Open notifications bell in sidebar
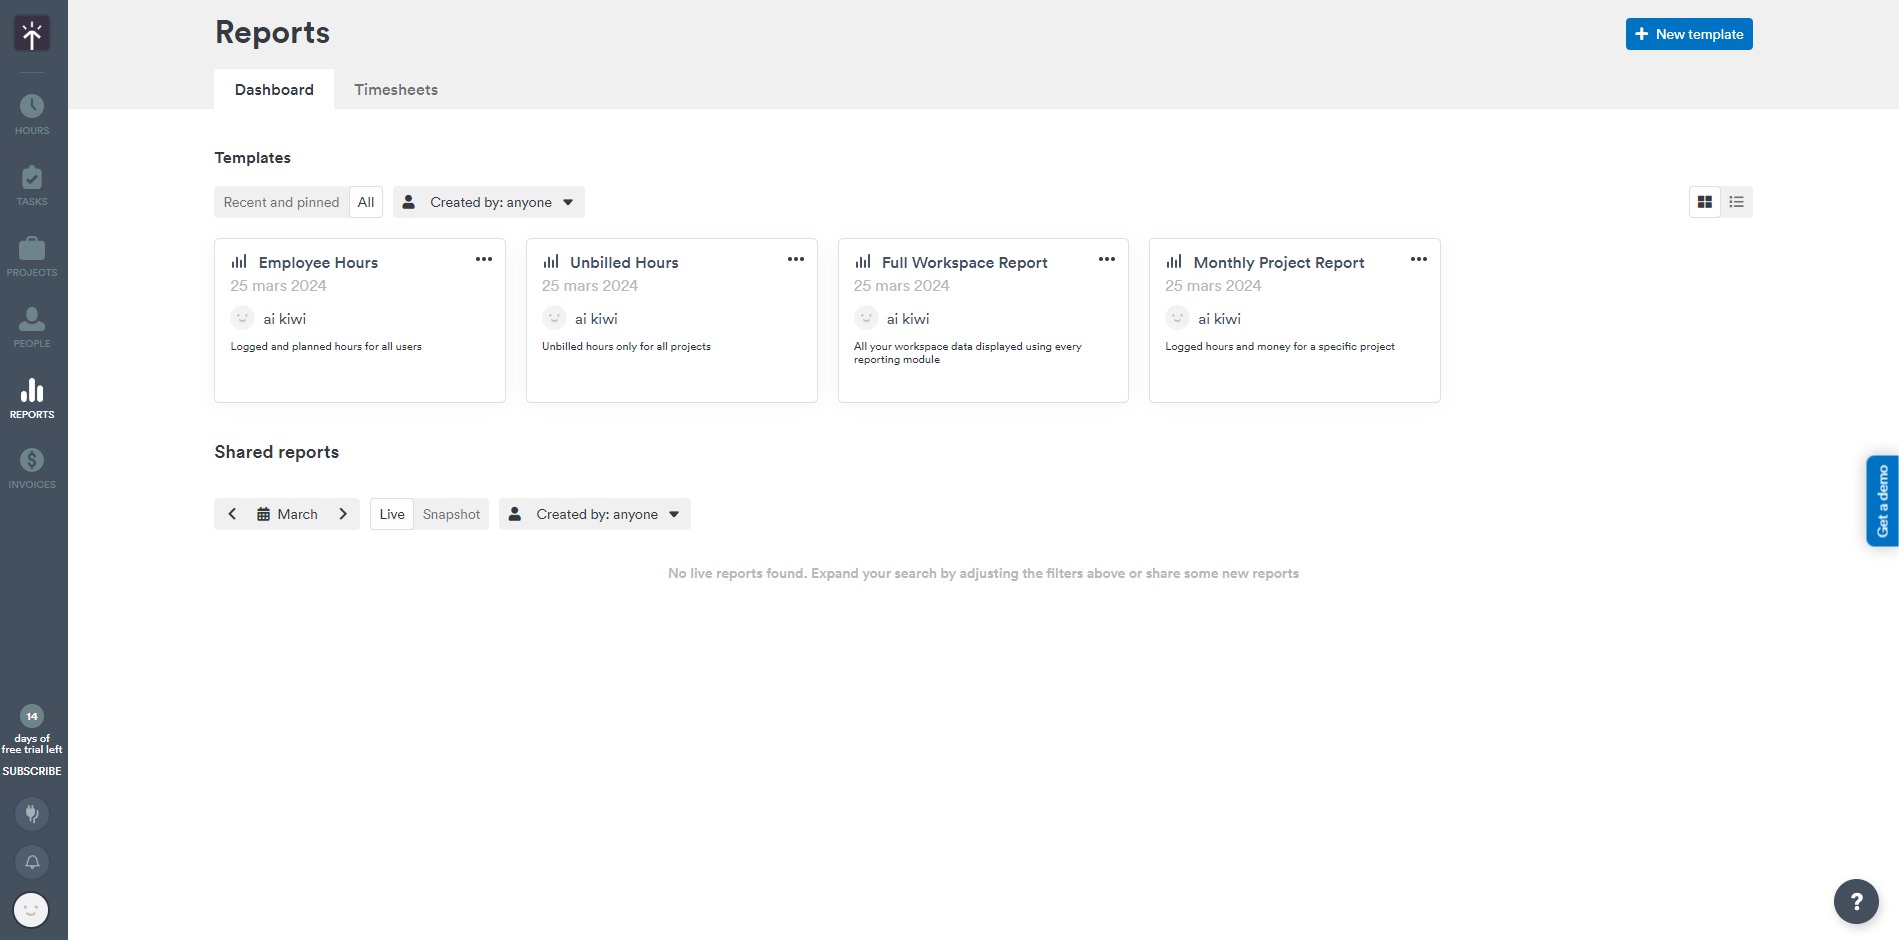 [32, 862]
